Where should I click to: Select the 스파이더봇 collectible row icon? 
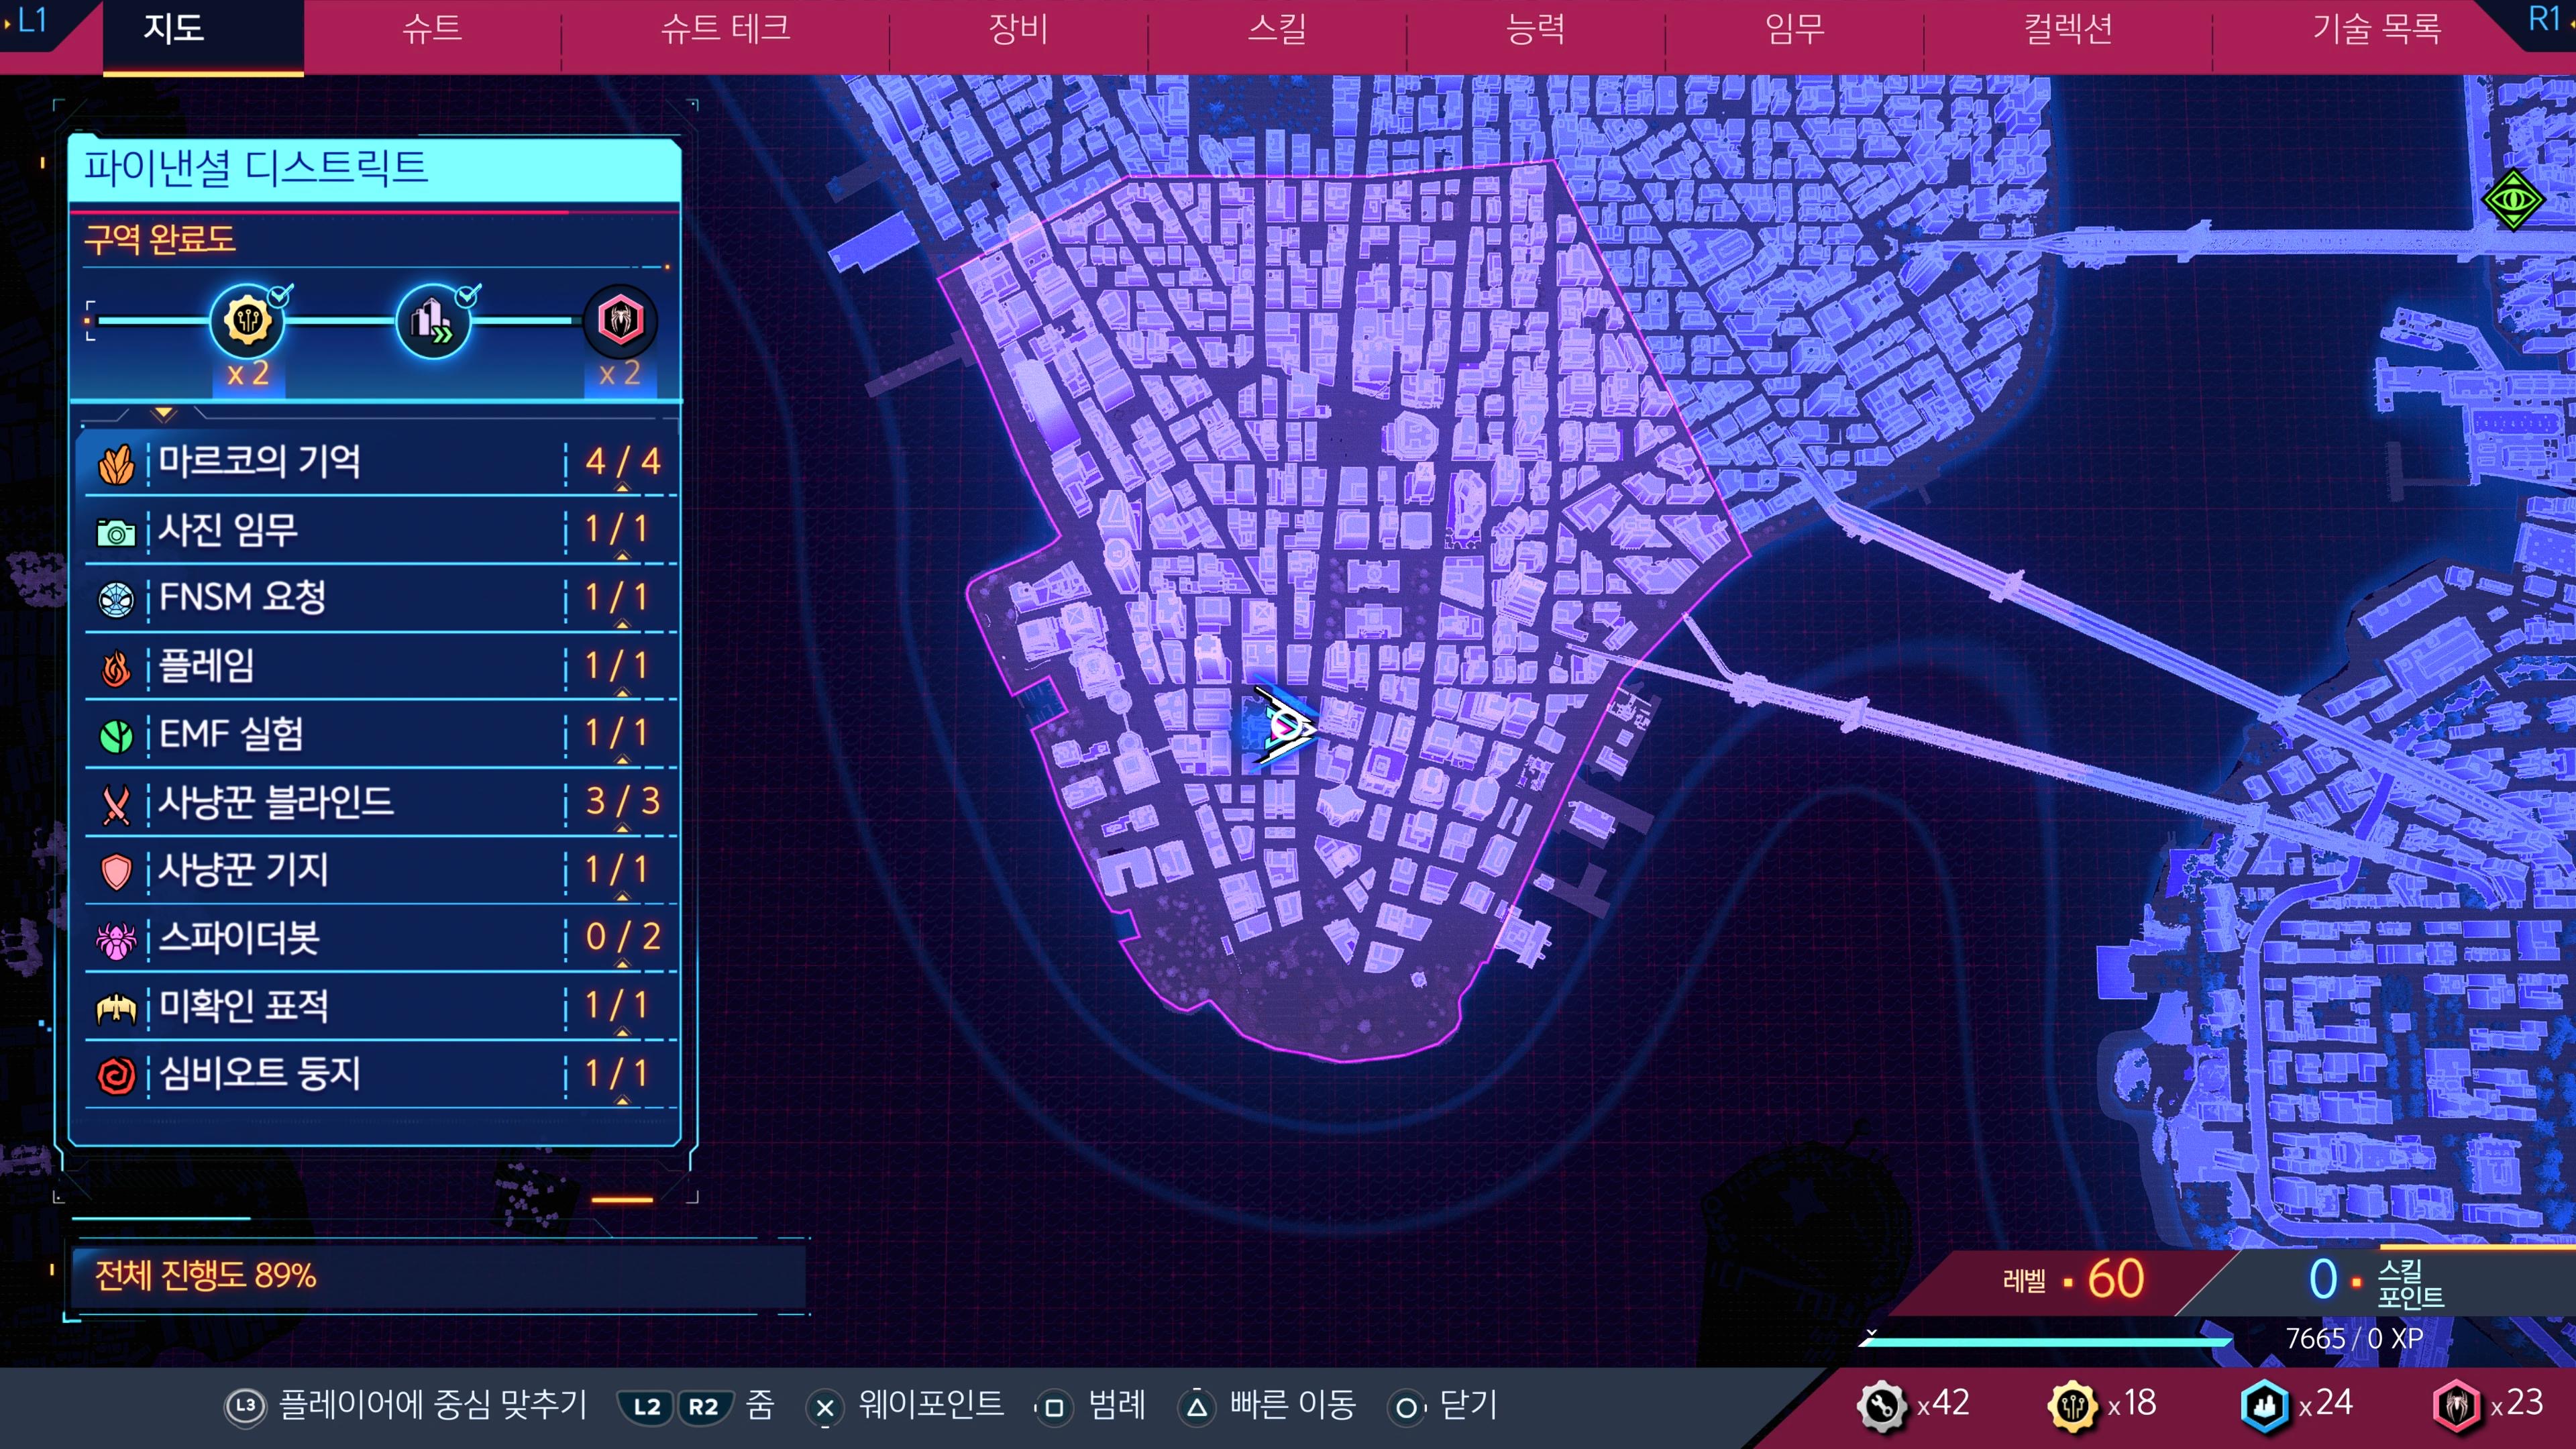pos(116,939)
